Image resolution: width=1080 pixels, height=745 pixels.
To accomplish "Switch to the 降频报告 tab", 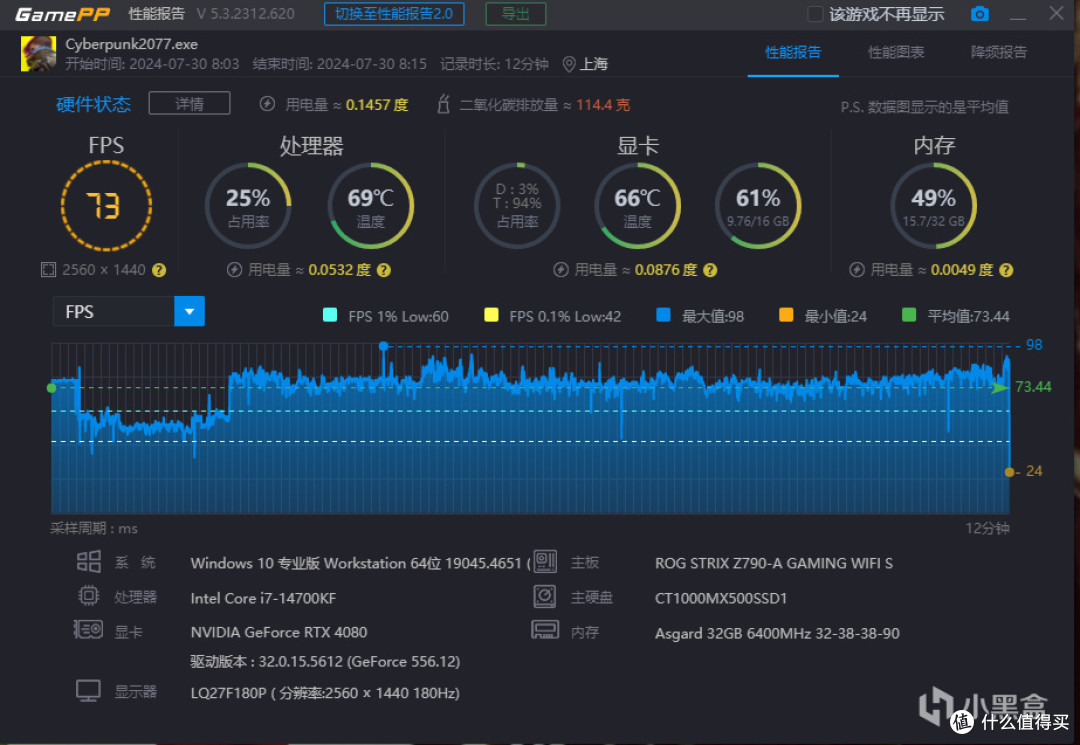I will pos(999,52).
